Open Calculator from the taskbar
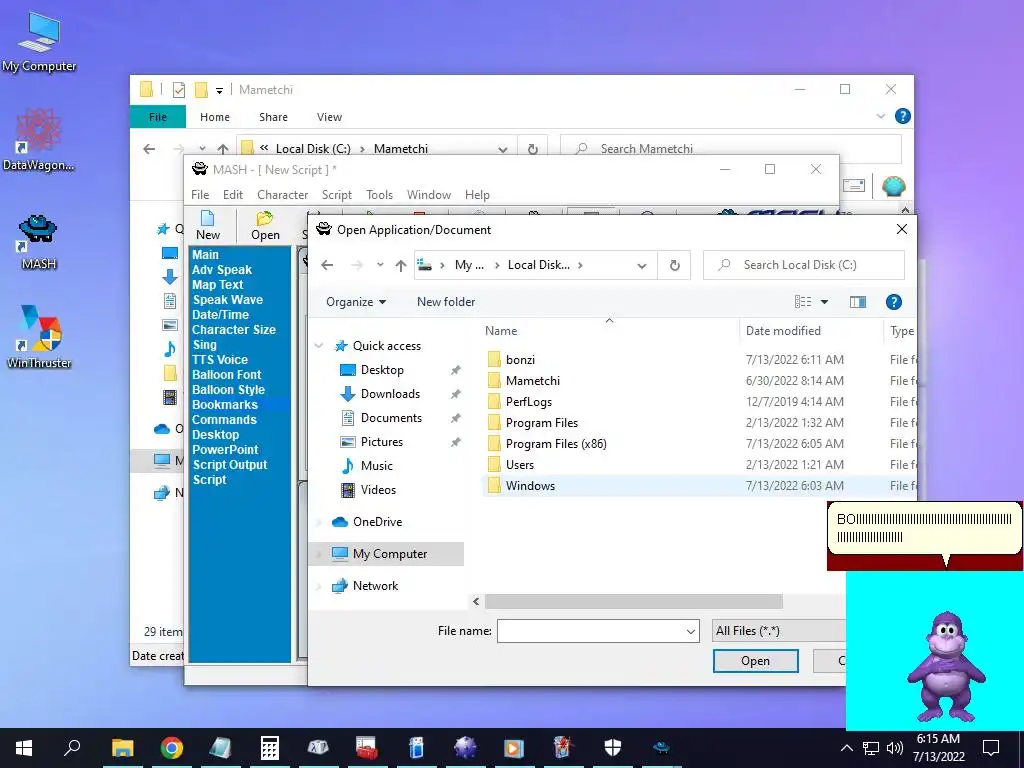 pos(269,748)
